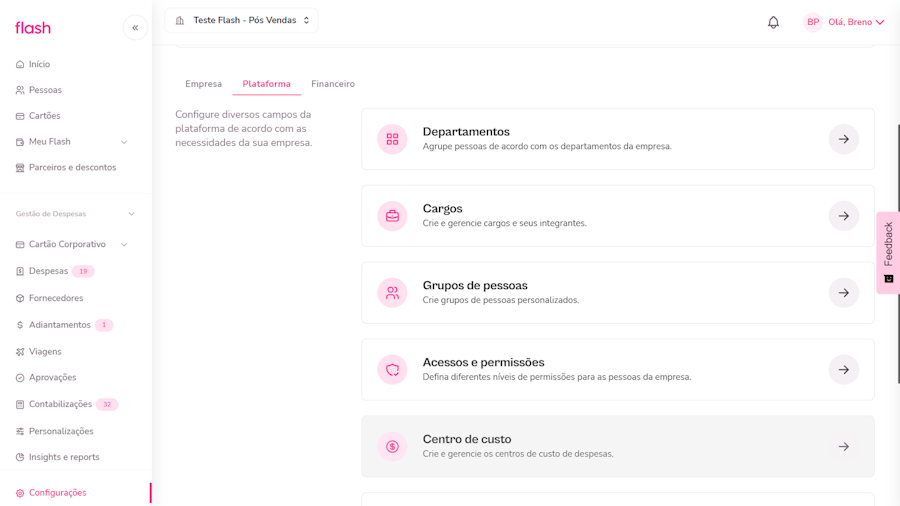Click the Adiantamentos 1 count badge
The height and width of the screenshot is (506, 900).
pos(104,325)
